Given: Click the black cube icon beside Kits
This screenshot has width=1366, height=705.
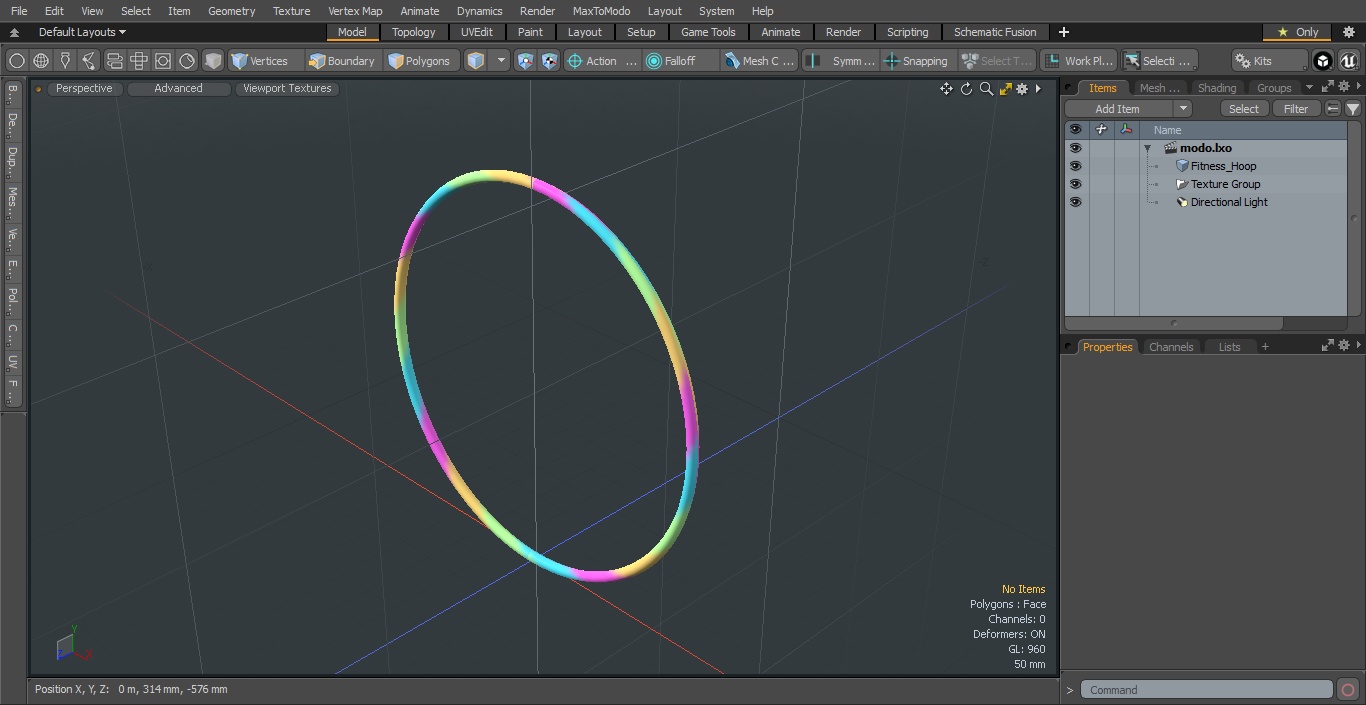Looking at the screenshot, I should 1323,61.
